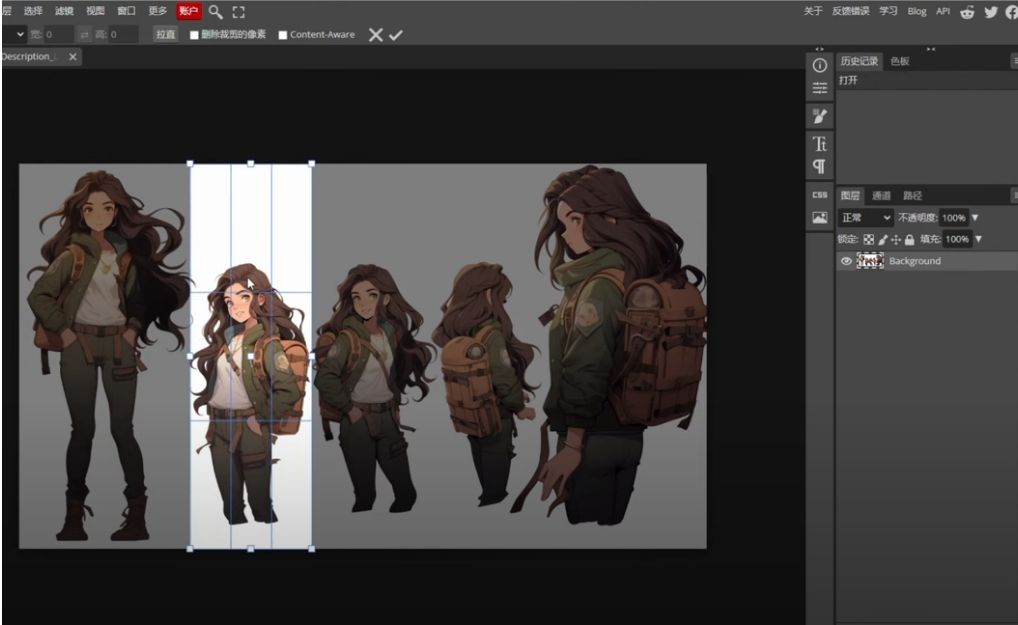Open the Brush settings panel icon
Screen dimensions: 1018x625
coord(820,116)
